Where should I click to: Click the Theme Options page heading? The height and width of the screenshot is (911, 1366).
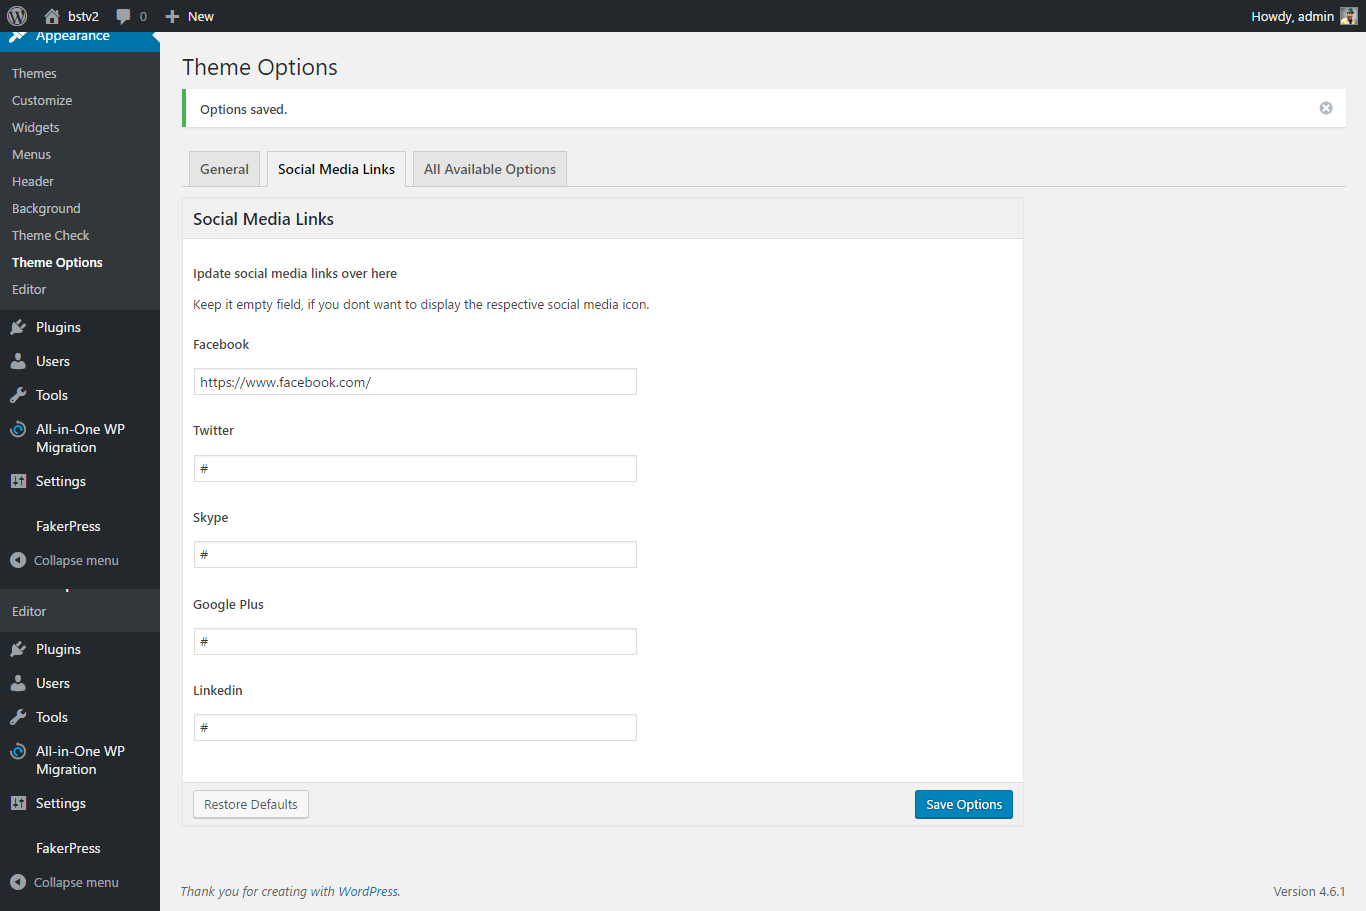pyautogui.click(x=260, y=67)
